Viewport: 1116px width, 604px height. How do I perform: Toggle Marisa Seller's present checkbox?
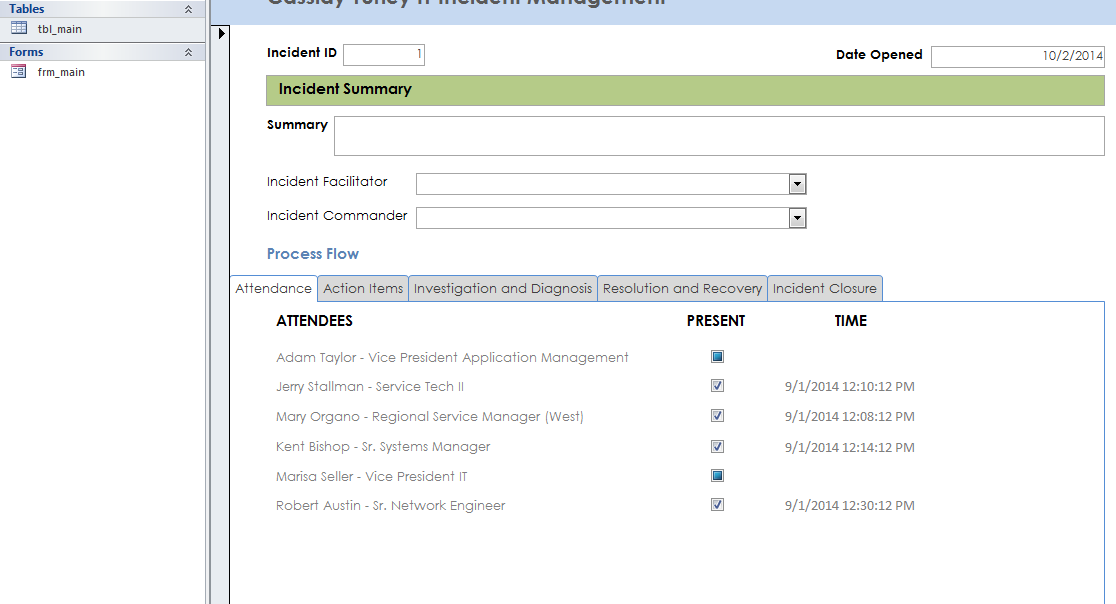pyautogui.click(x=717, y=476)
